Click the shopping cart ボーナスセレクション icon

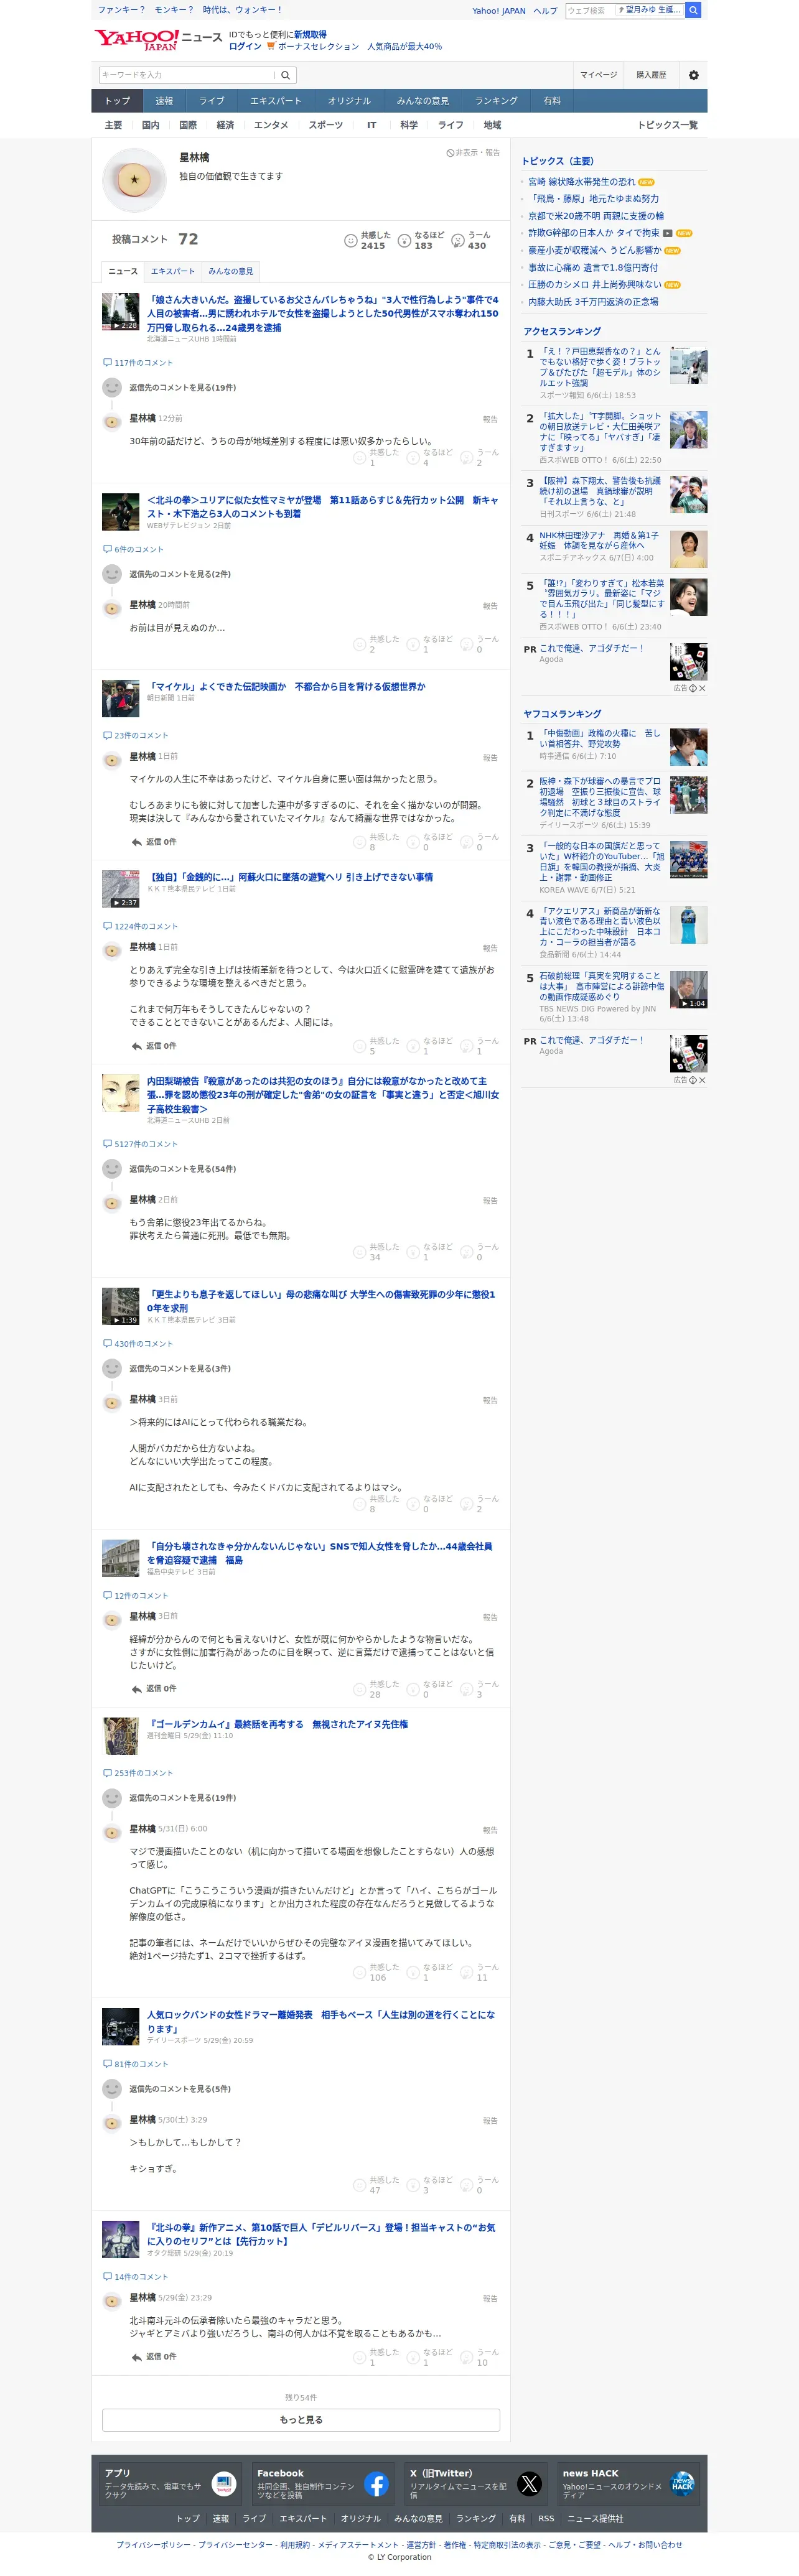click(271, 46)
